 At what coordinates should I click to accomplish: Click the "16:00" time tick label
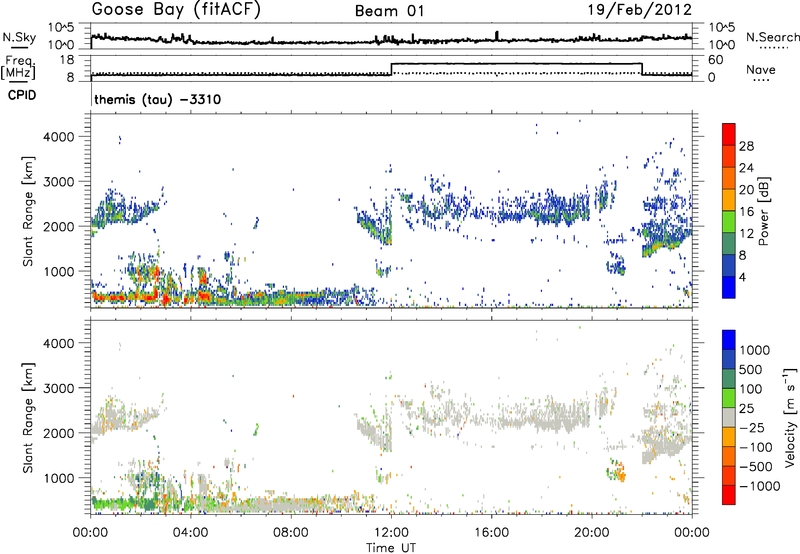pos(491,533)
